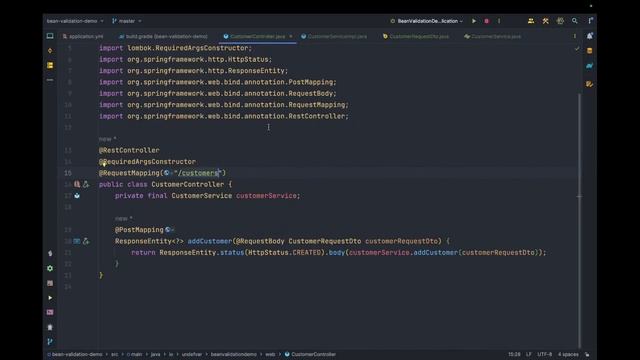Image resolution: width=640 pixels, height=360 pixels.
Task: Open Notifications bell panel
Action: point(590,36)
